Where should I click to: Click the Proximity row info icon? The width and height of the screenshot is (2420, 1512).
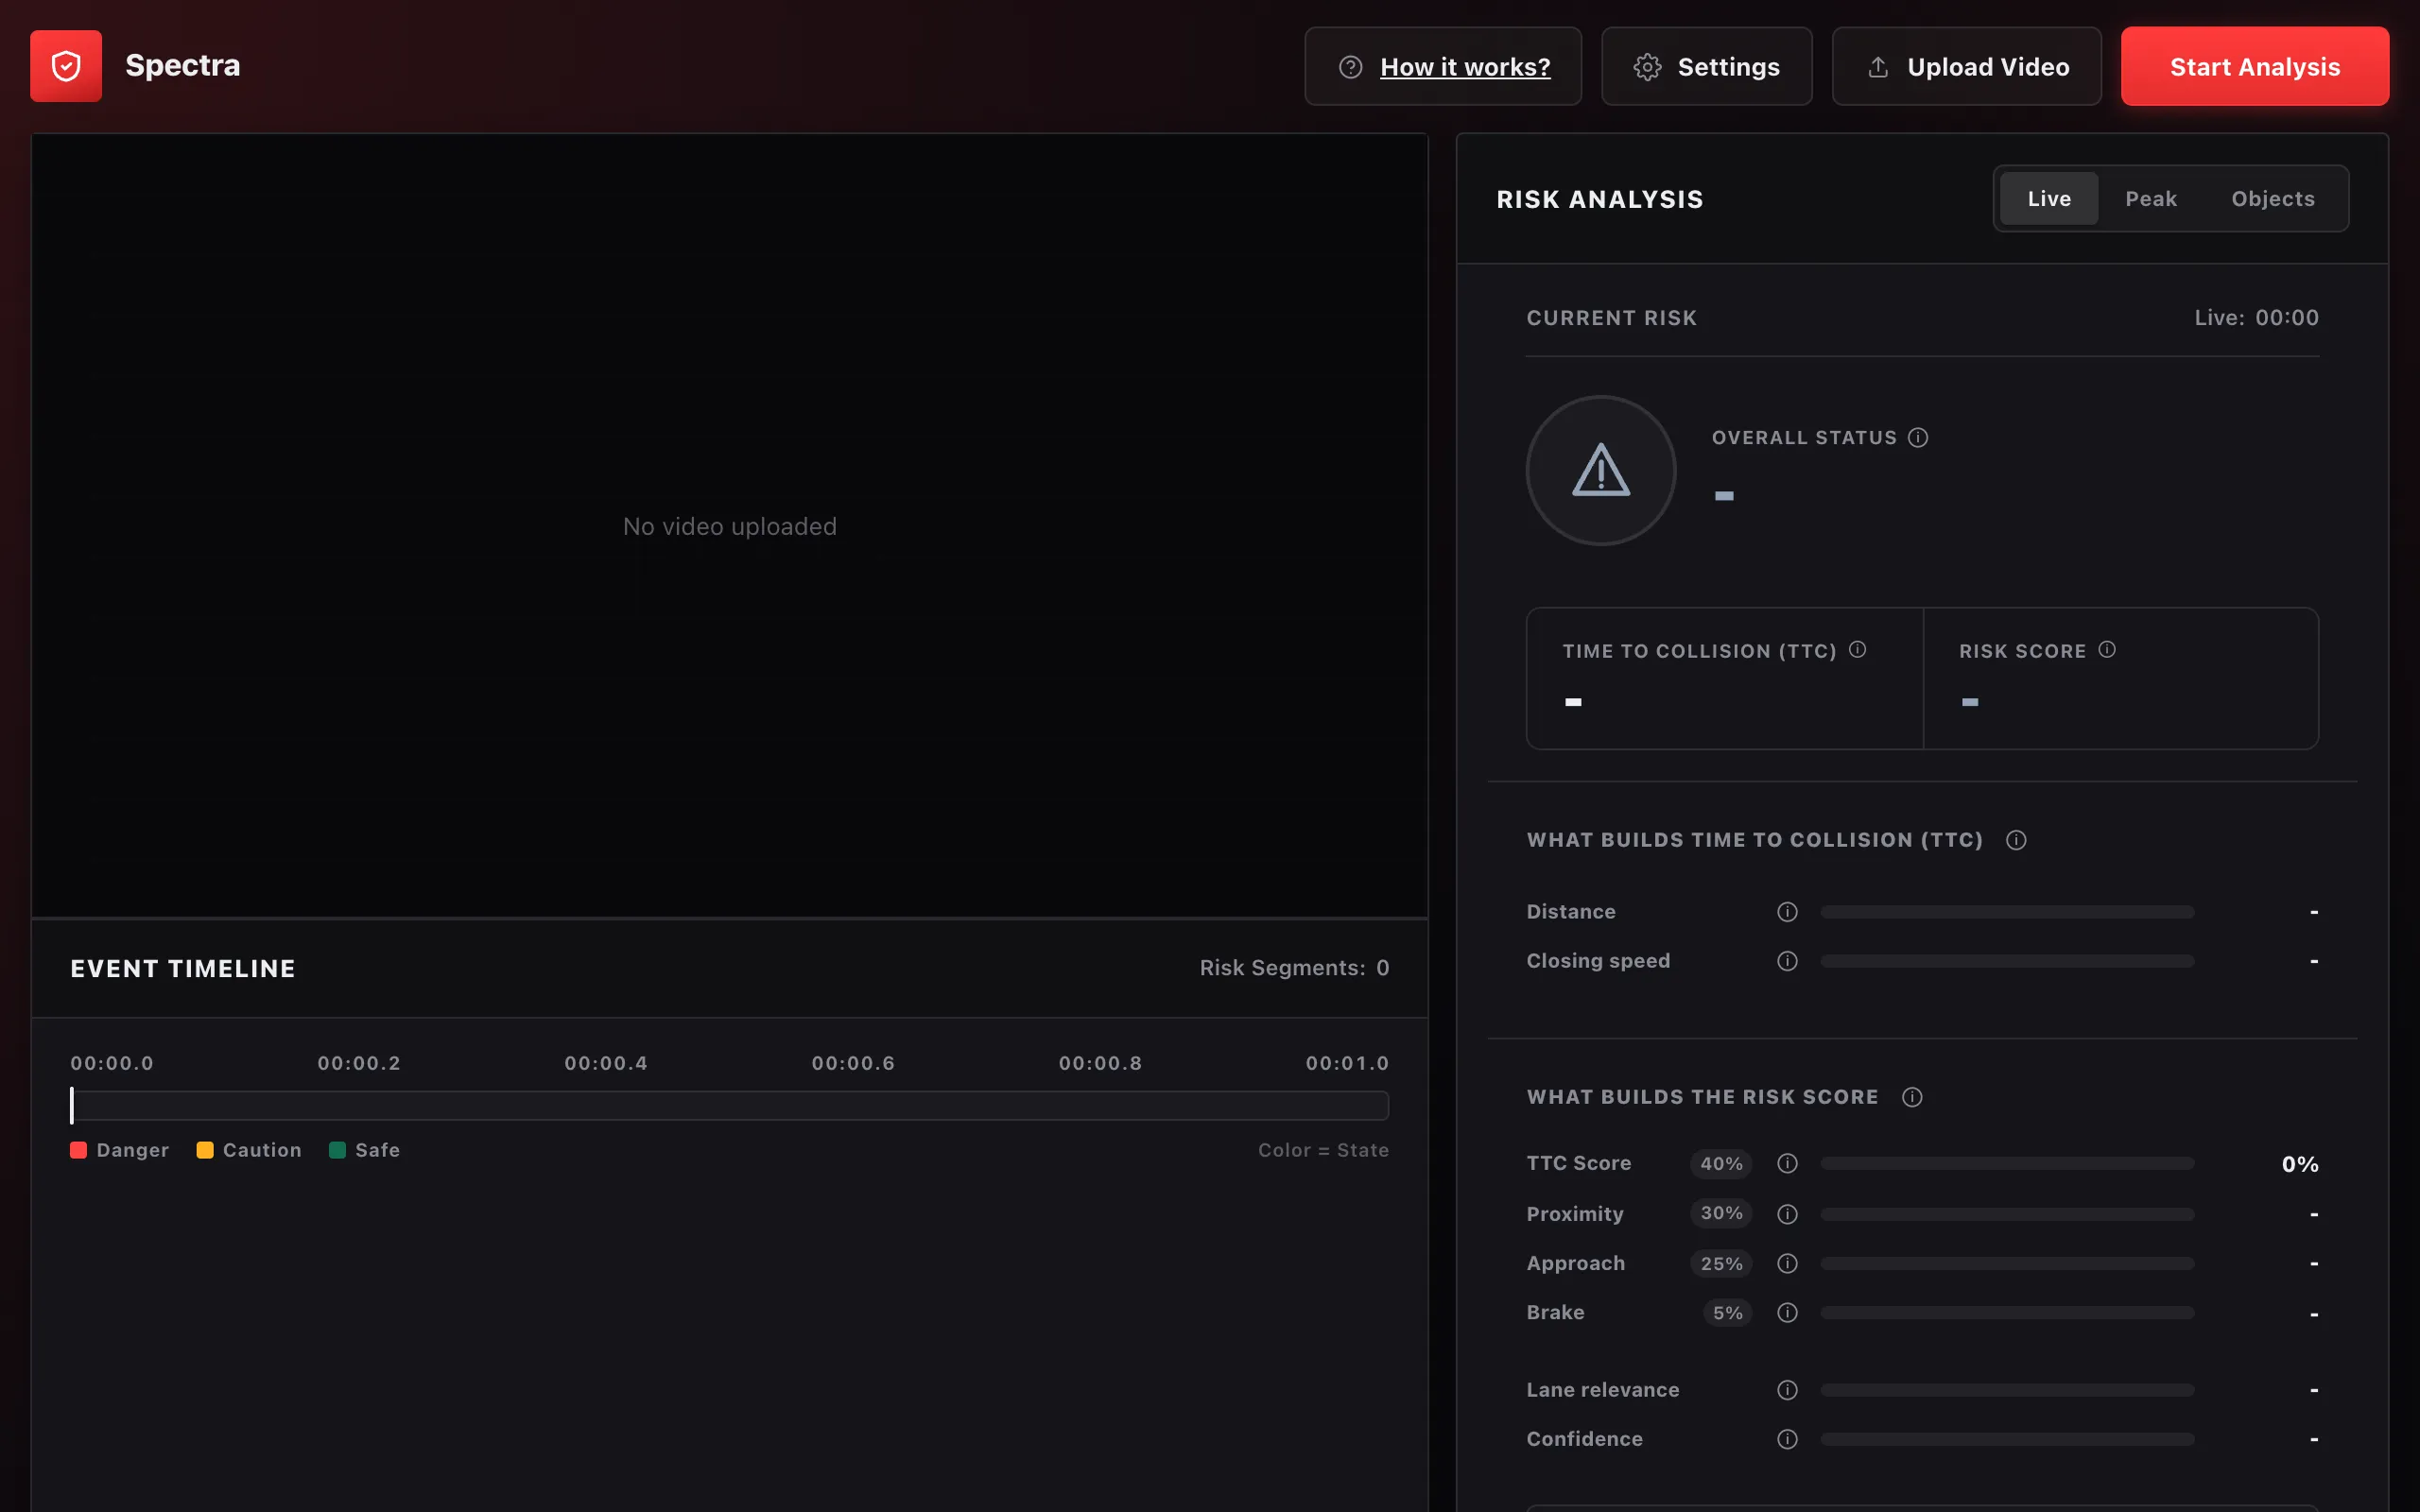tap(1787, 1213)
